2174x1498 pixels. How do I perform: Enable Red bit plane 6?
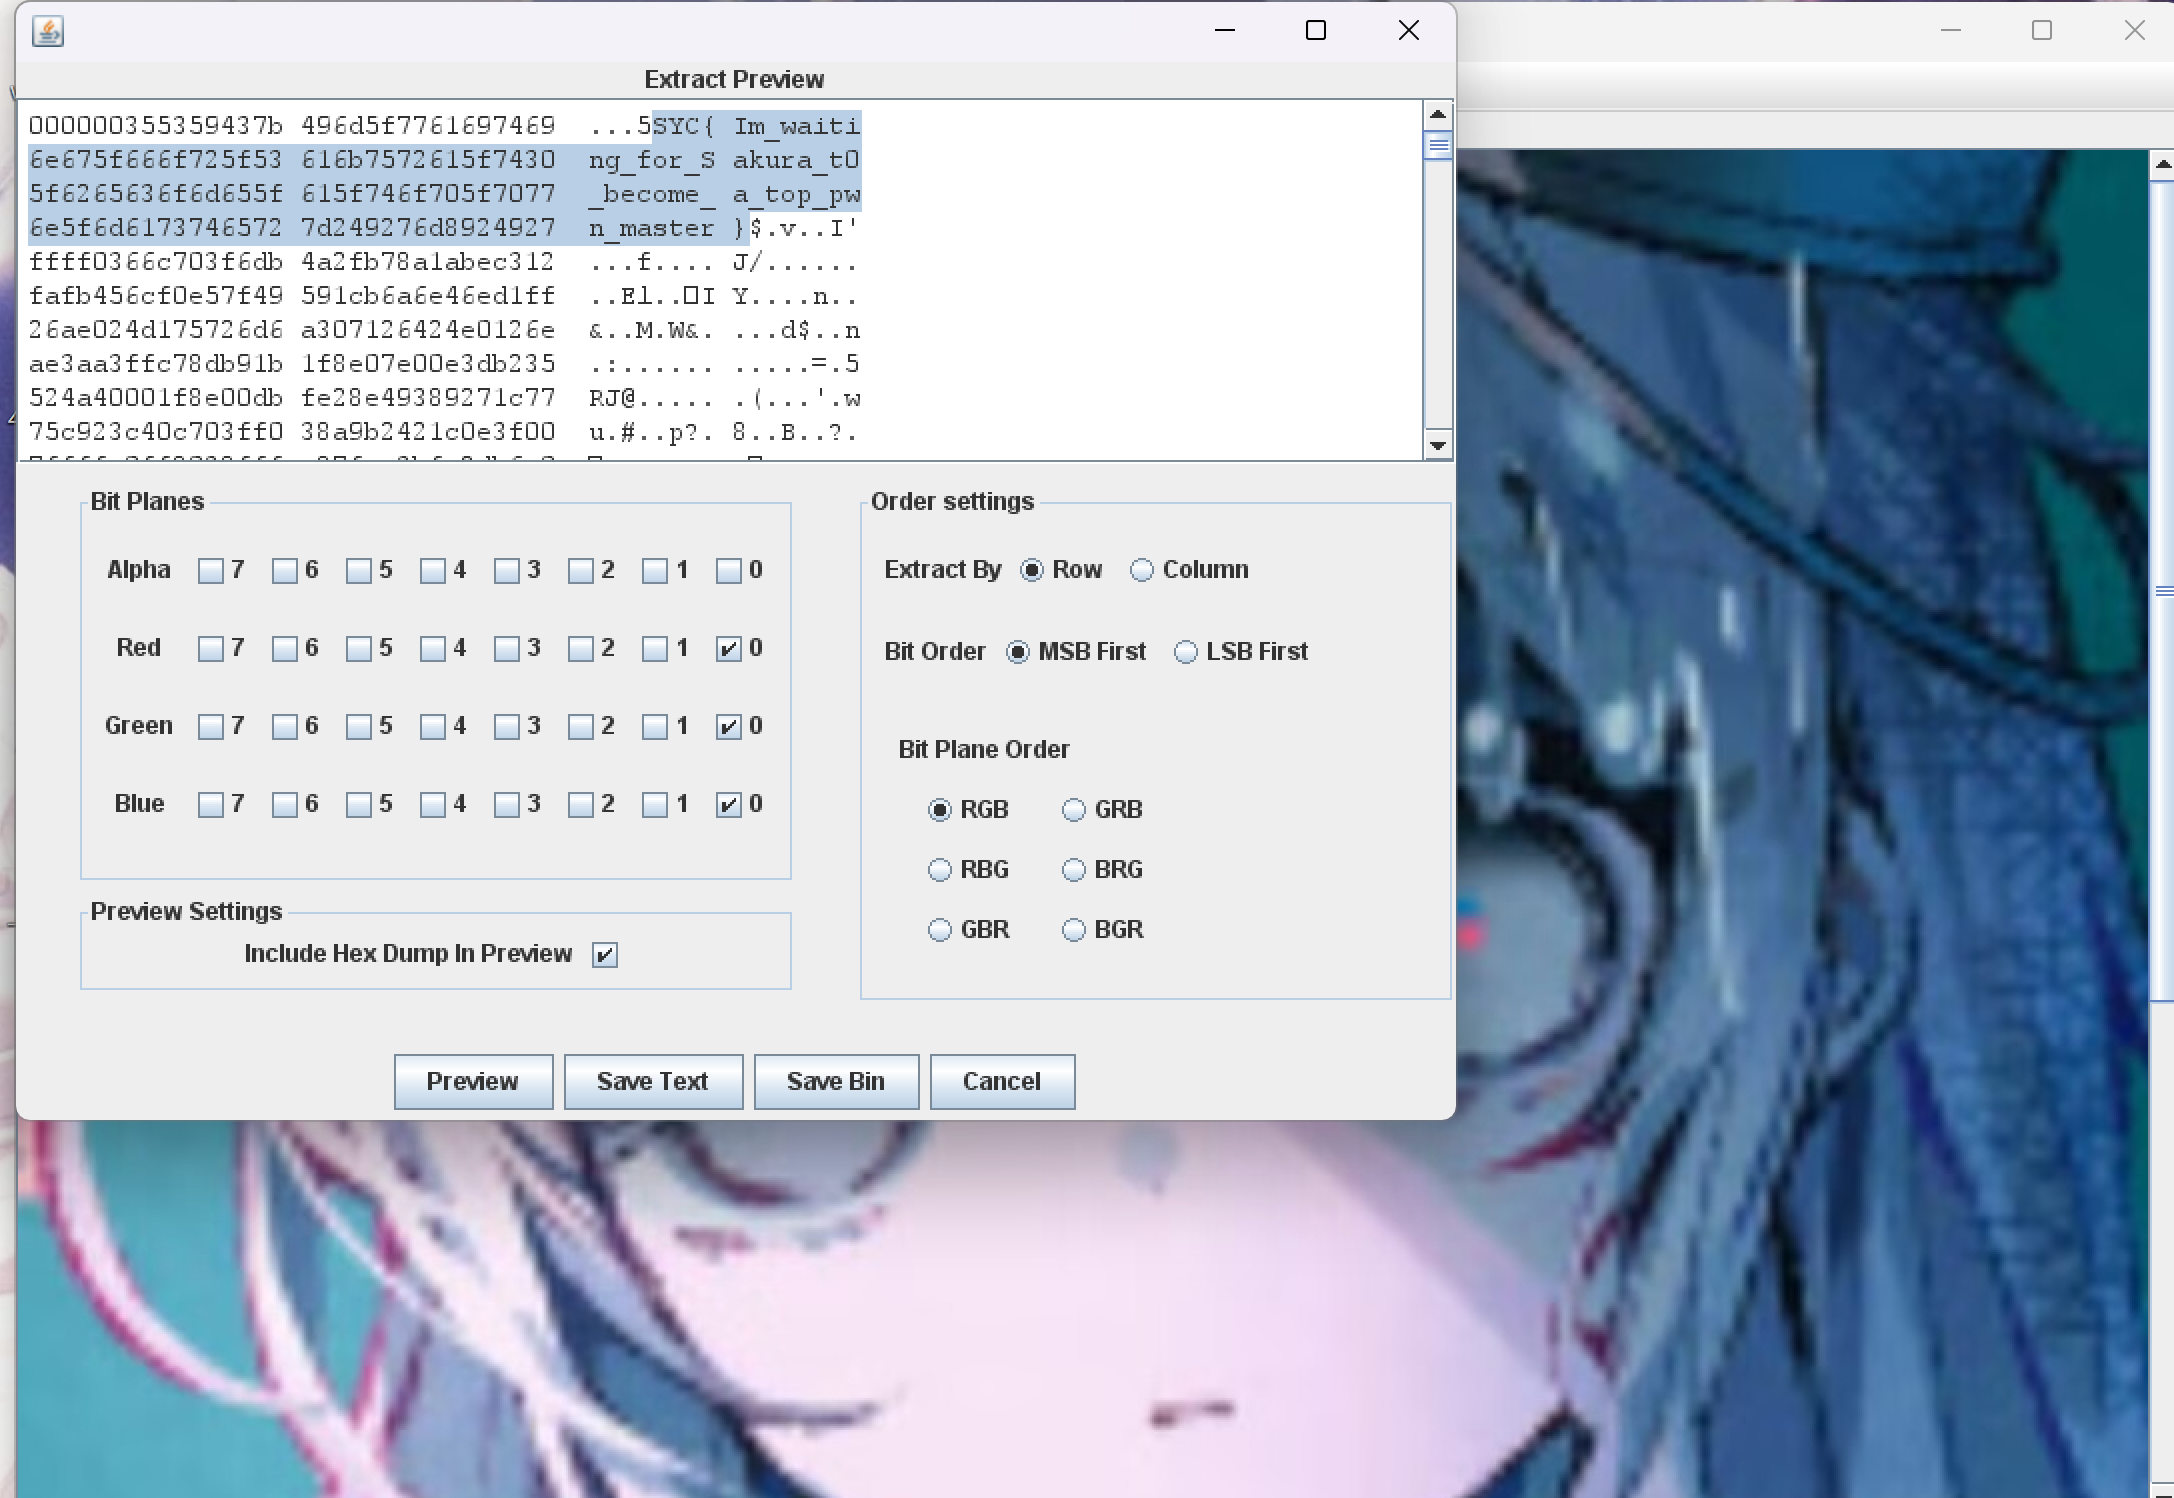coord(284,649)
